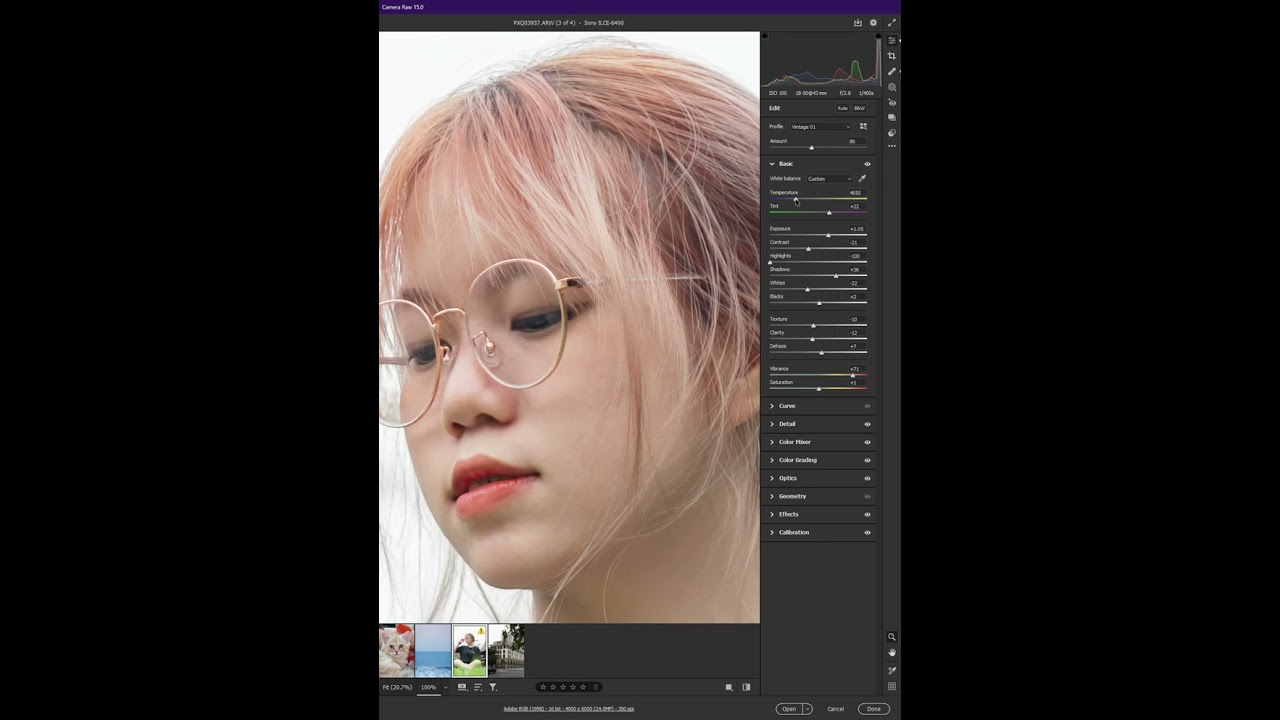The height and width of the screenshot is (720, 1280).
Task: Click the Exposure value field +1.05
Action: click(x=857, y=229)
